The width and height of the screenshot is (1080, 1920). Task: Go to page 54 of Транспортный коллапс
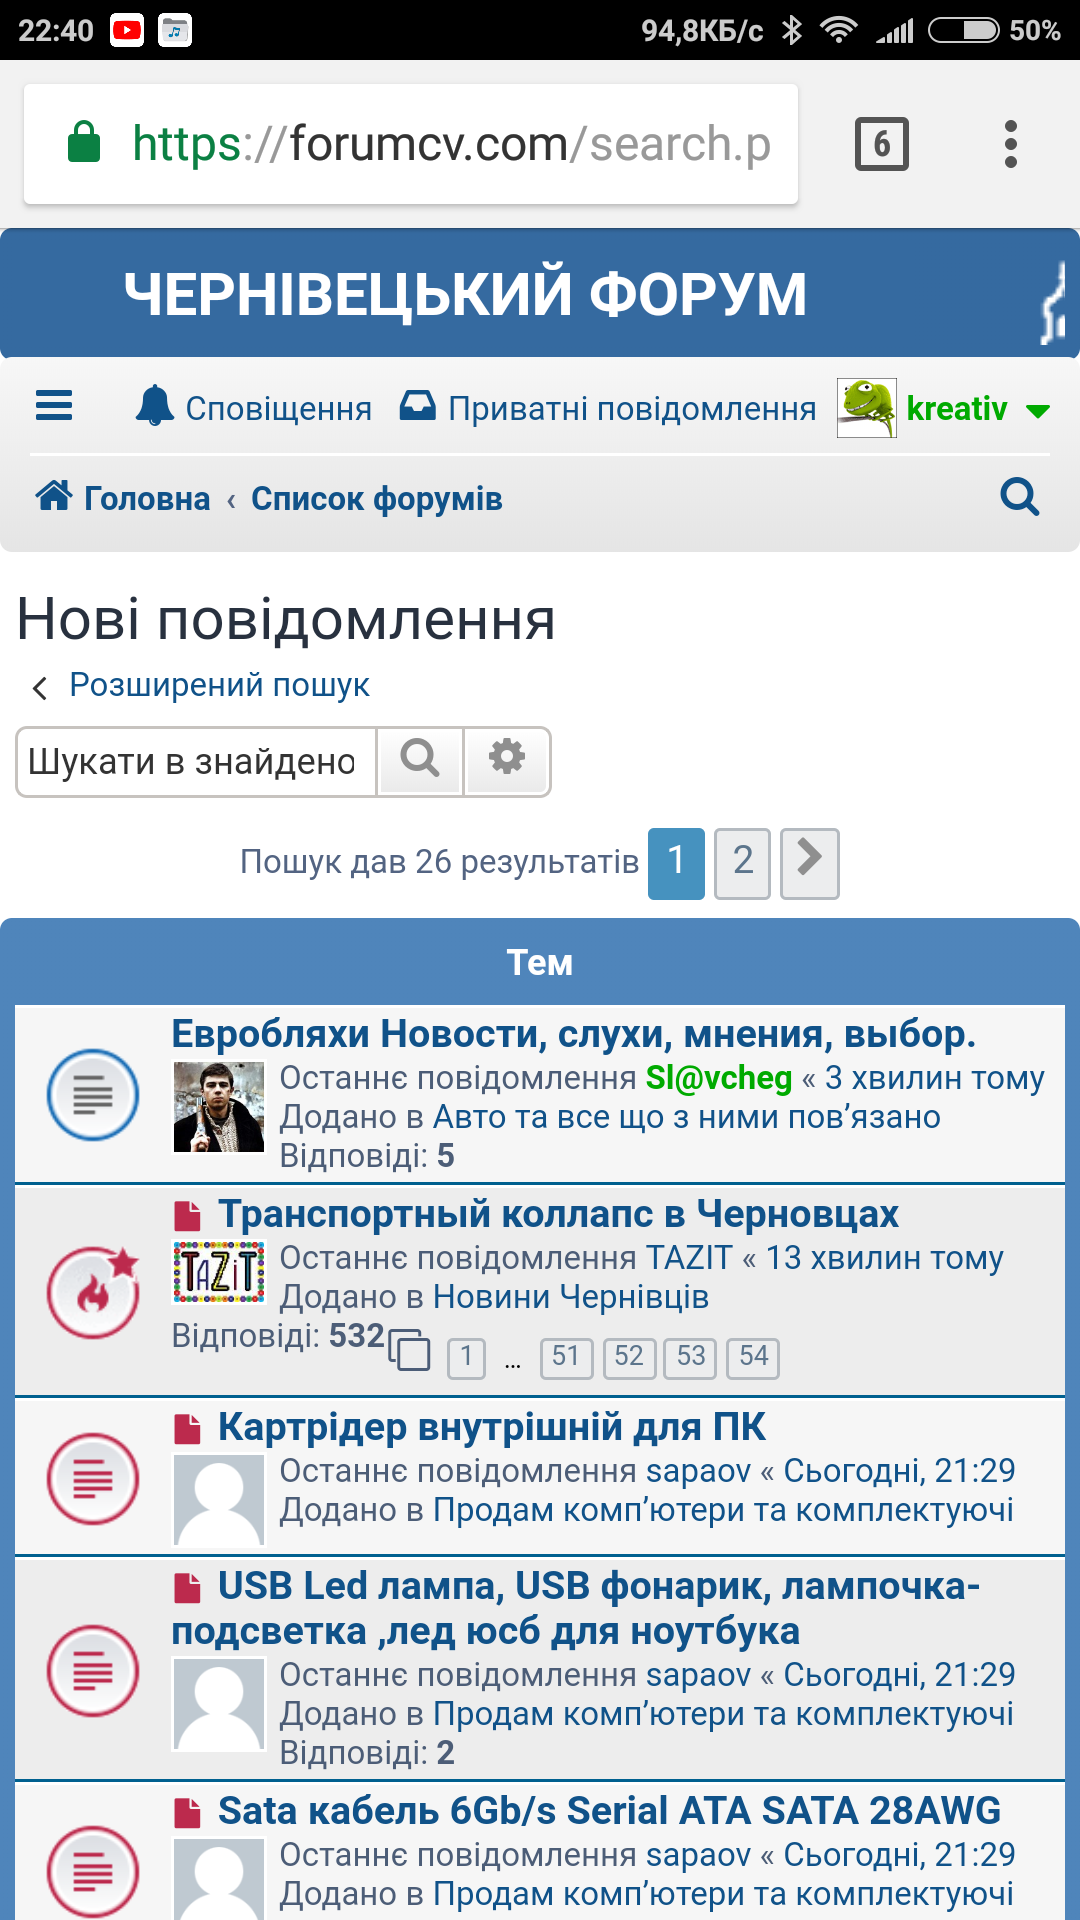(753, 1357)
